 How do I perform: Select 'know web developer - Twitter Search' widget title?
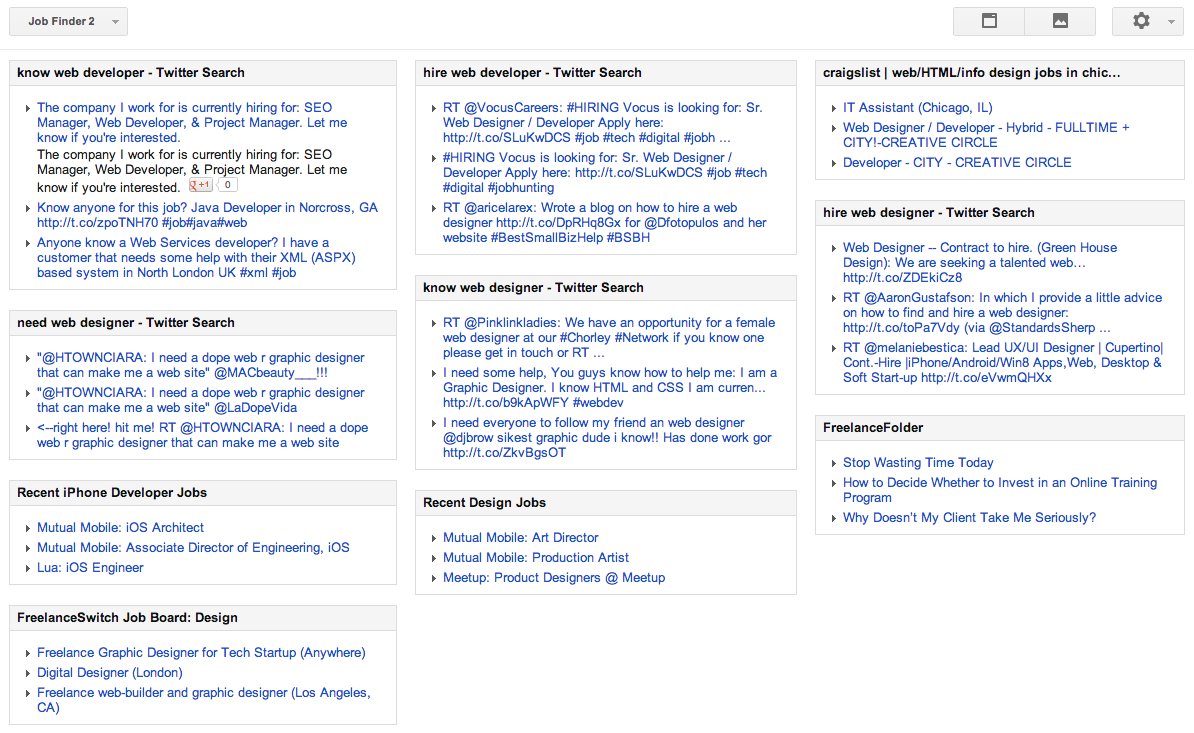click(131, 72)
